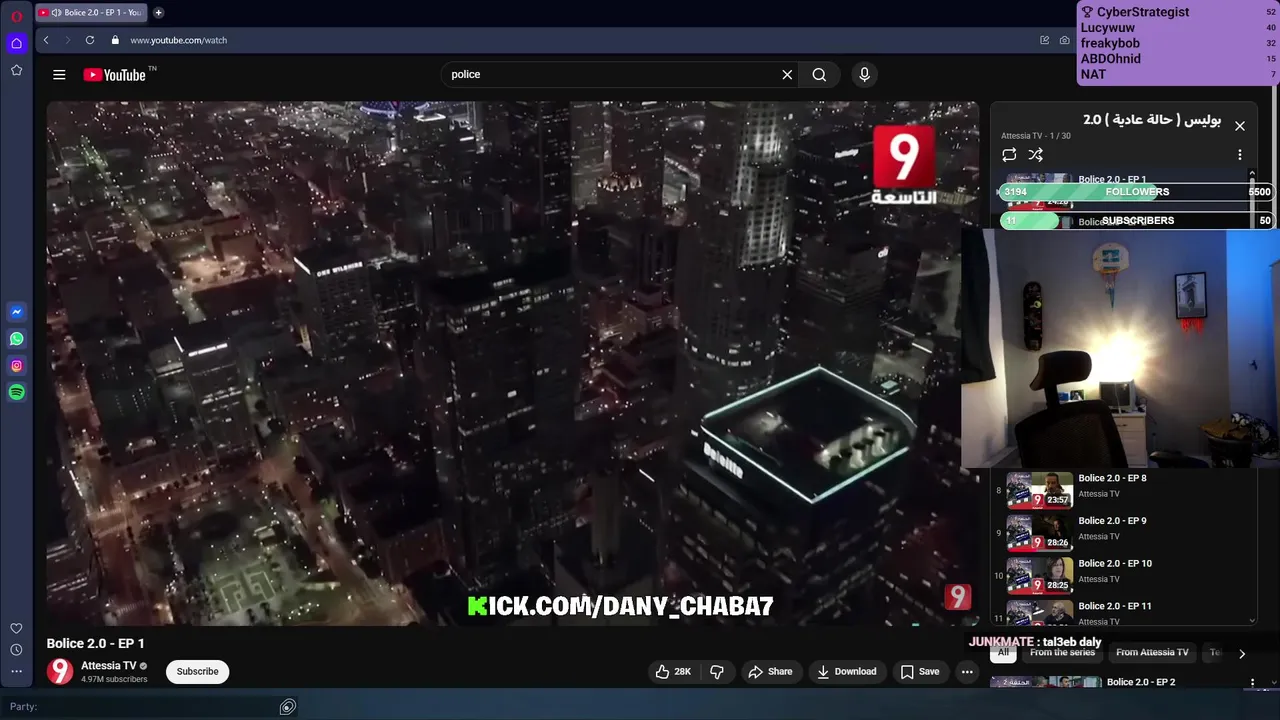
Task: Open more actions menu beside Save
Action: pyautogui.click(x=967, y=672)
